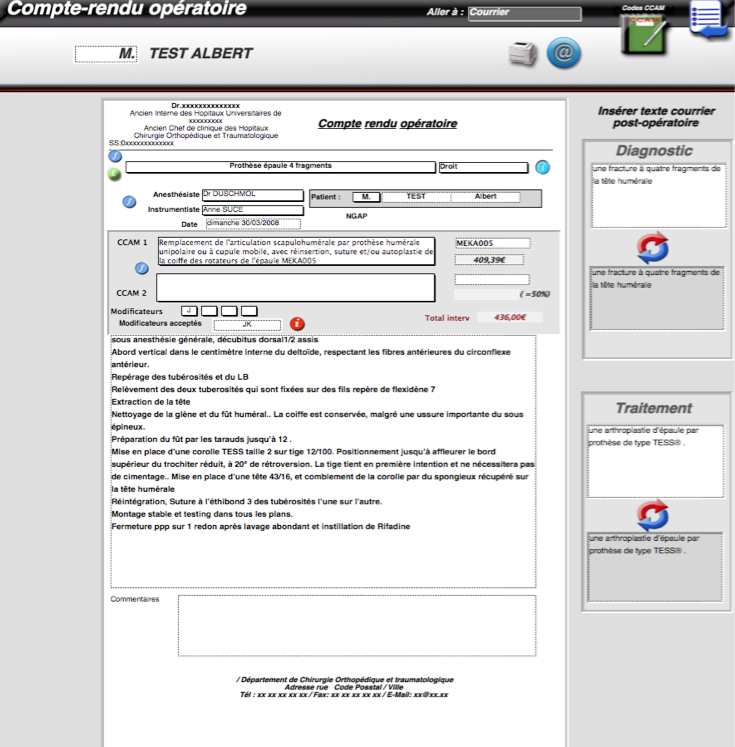
Task: Open the Aller à Courrier dropdown
Action: (x=524, y=13)
